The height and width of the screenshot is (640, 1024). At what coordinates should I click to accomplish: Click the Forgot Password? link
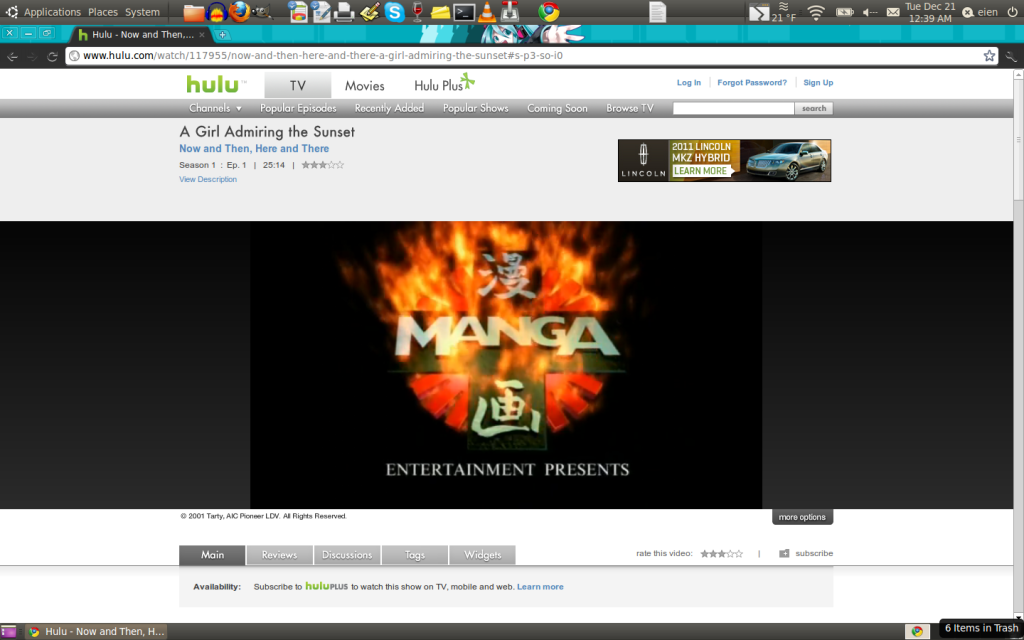[752, 82]
